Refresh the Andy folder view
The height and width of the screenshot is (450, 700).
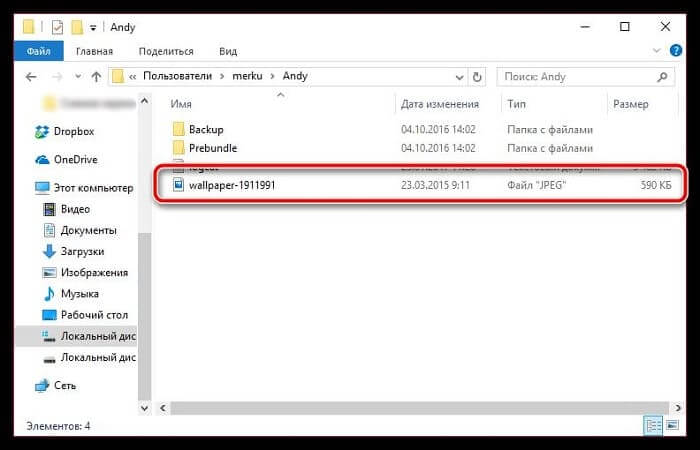point(477,77)
